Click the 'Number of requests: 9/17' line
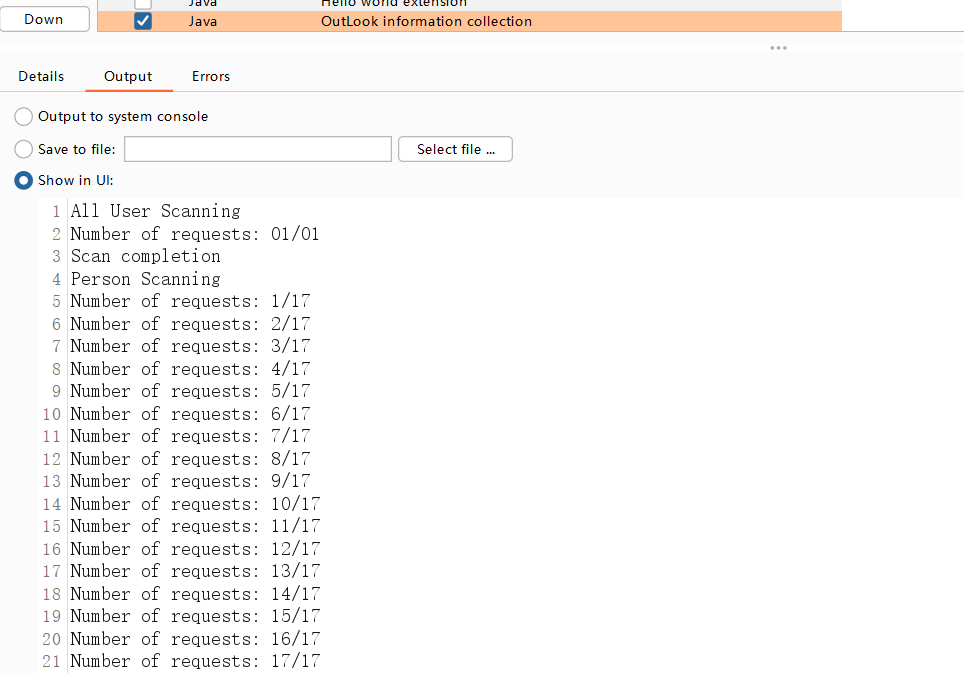The height and width of the screenshot is (673, 964). pos(190,481)
